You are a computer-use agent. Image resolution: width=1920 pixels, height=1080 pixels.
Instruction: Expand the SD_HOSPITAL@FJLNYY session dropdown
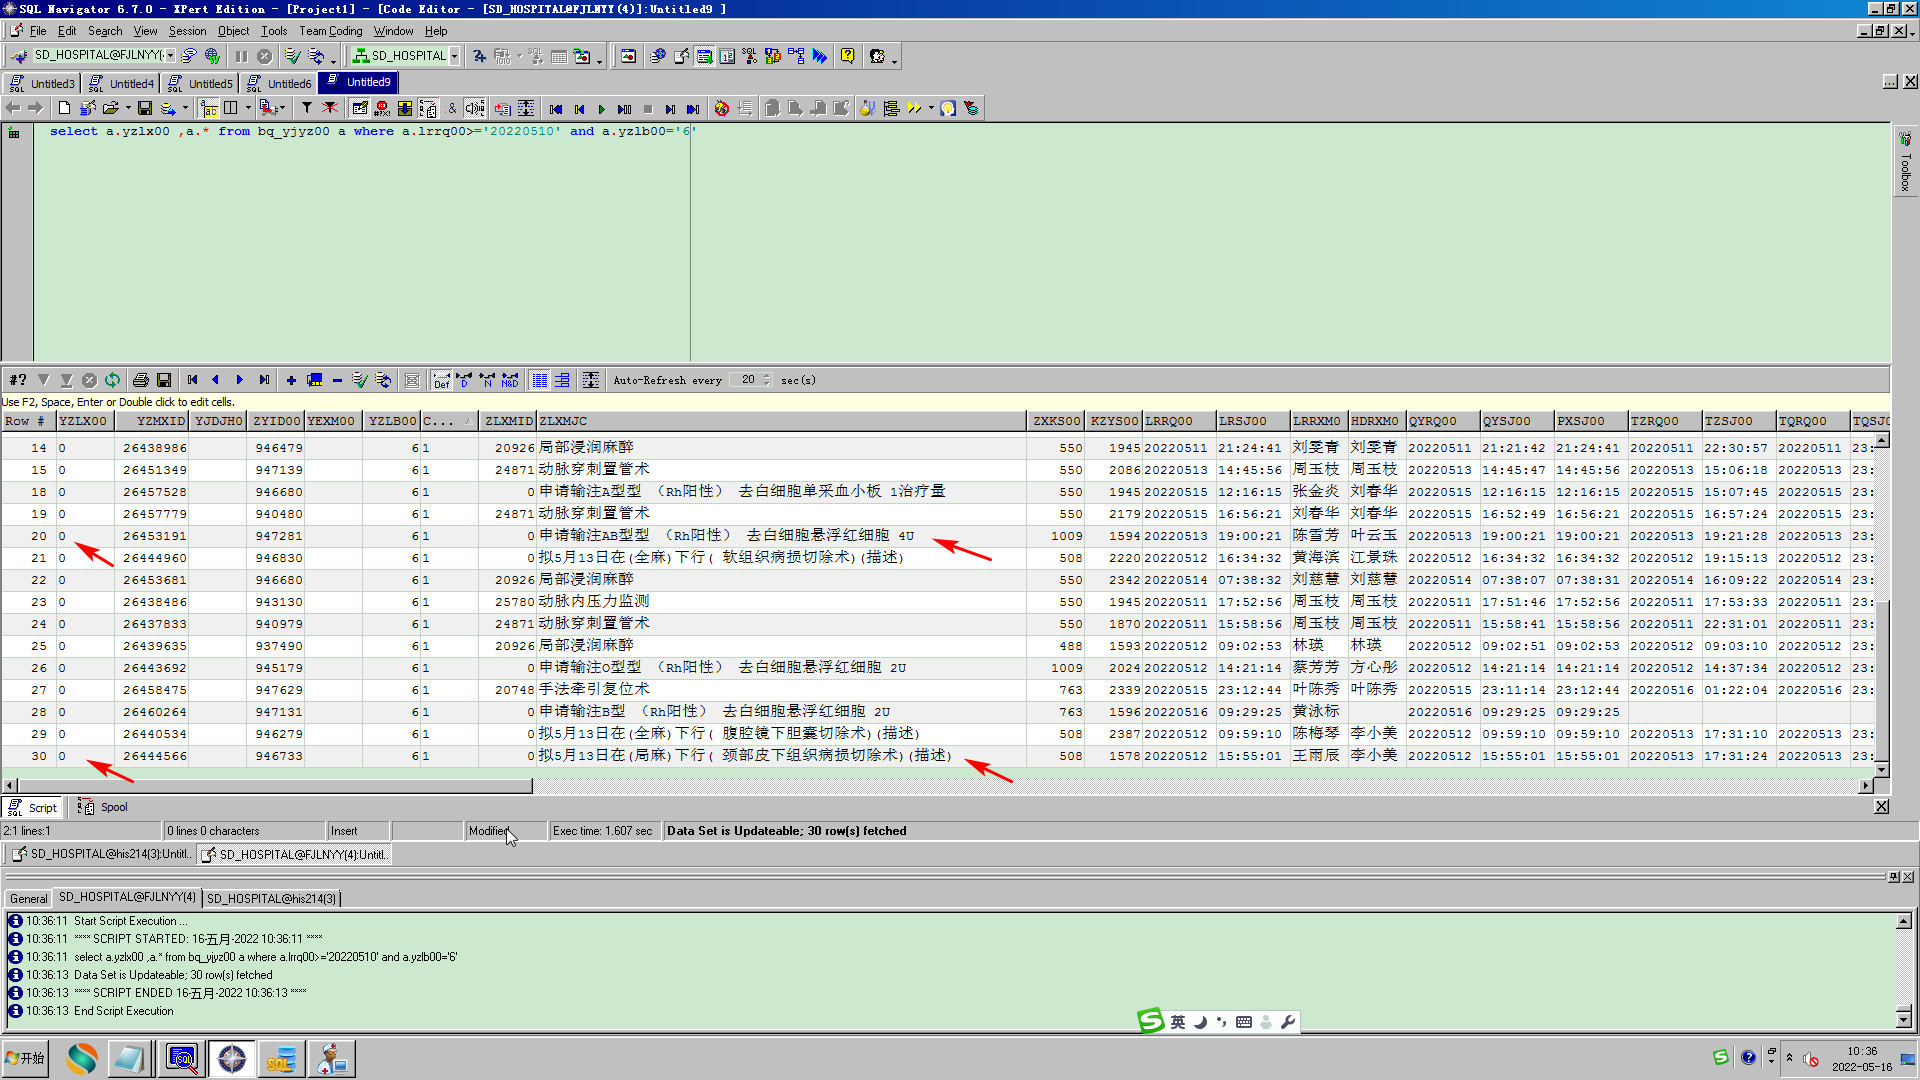coord(170,56)
